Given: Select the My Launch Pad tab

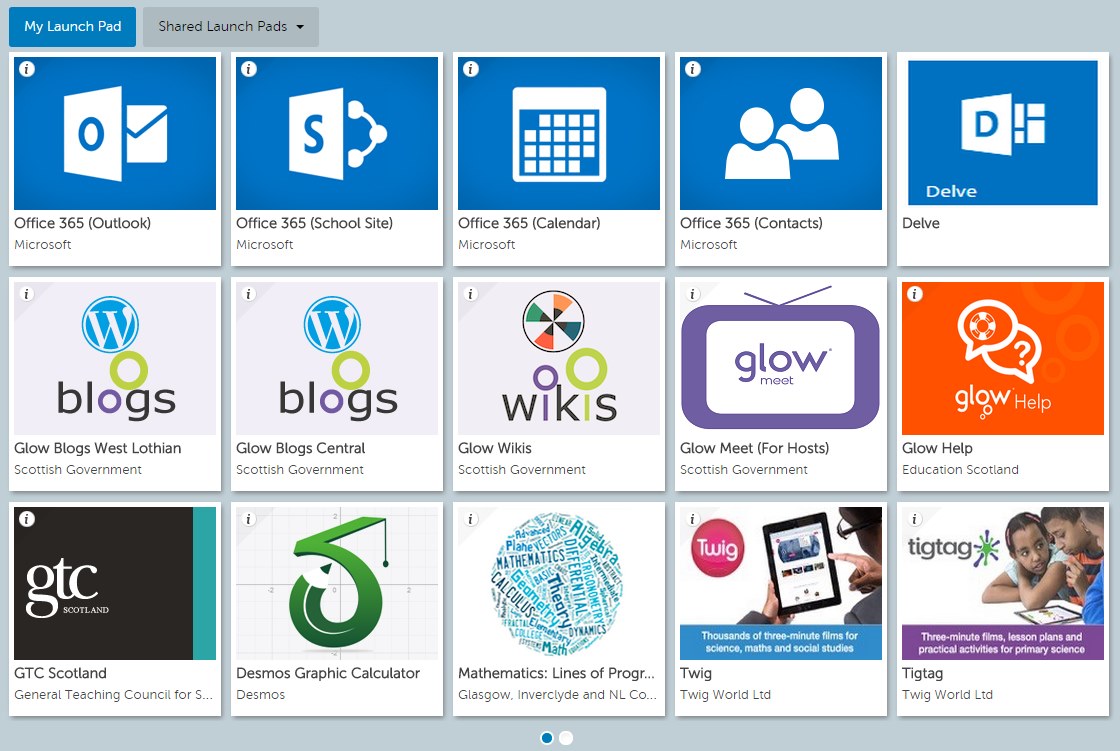Looking at the screenshot, I should point(72,27).
